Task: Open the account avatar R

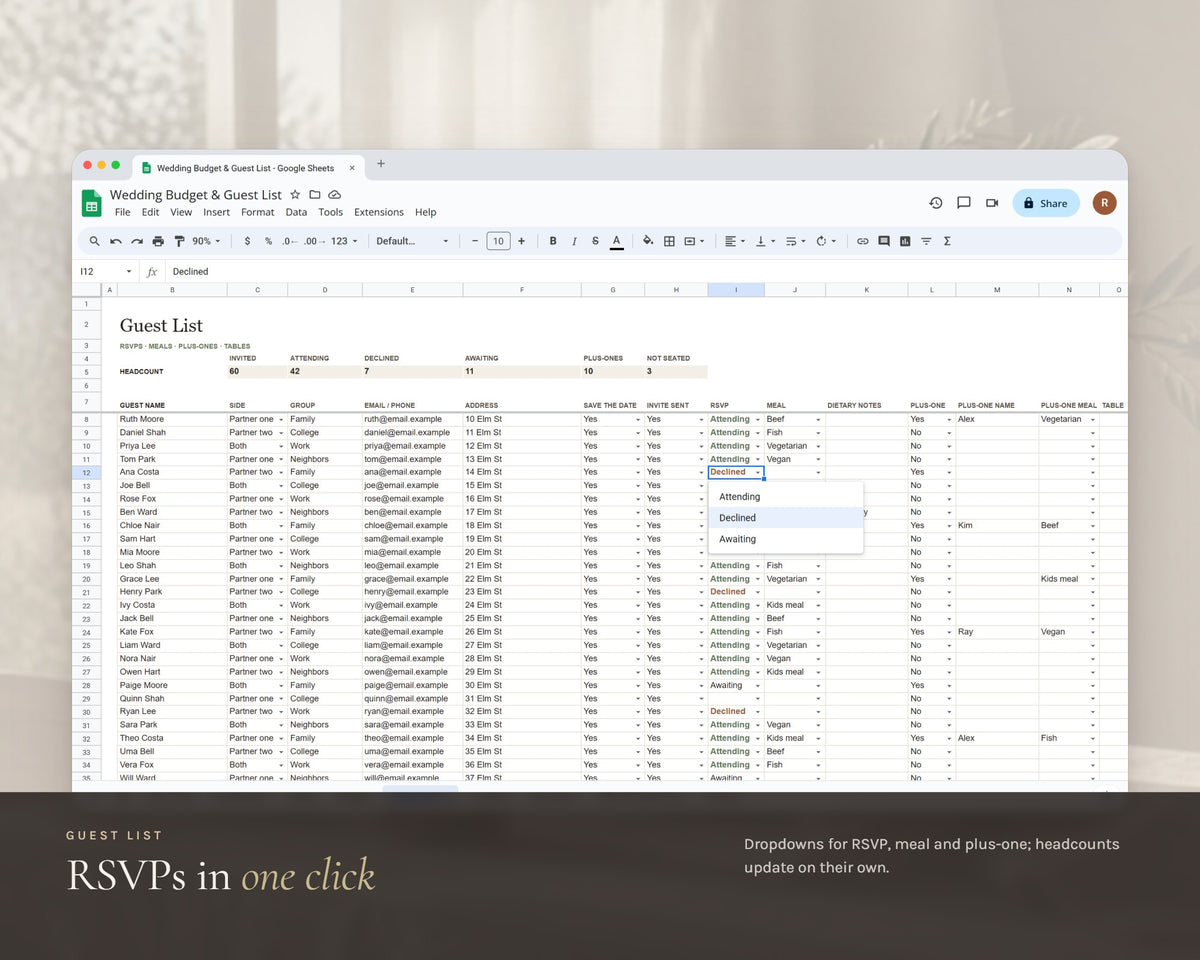Action: click(x=1104, y=203)
